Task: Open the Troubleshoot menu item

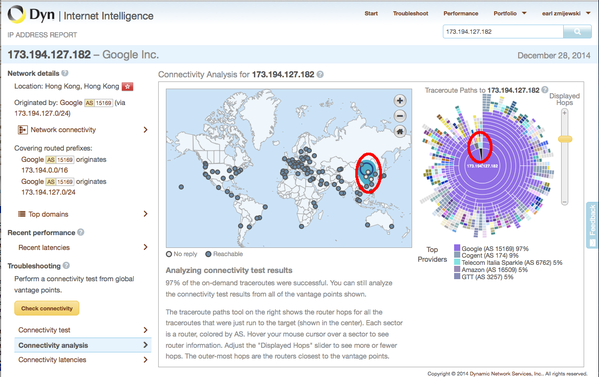Action: 410,13
